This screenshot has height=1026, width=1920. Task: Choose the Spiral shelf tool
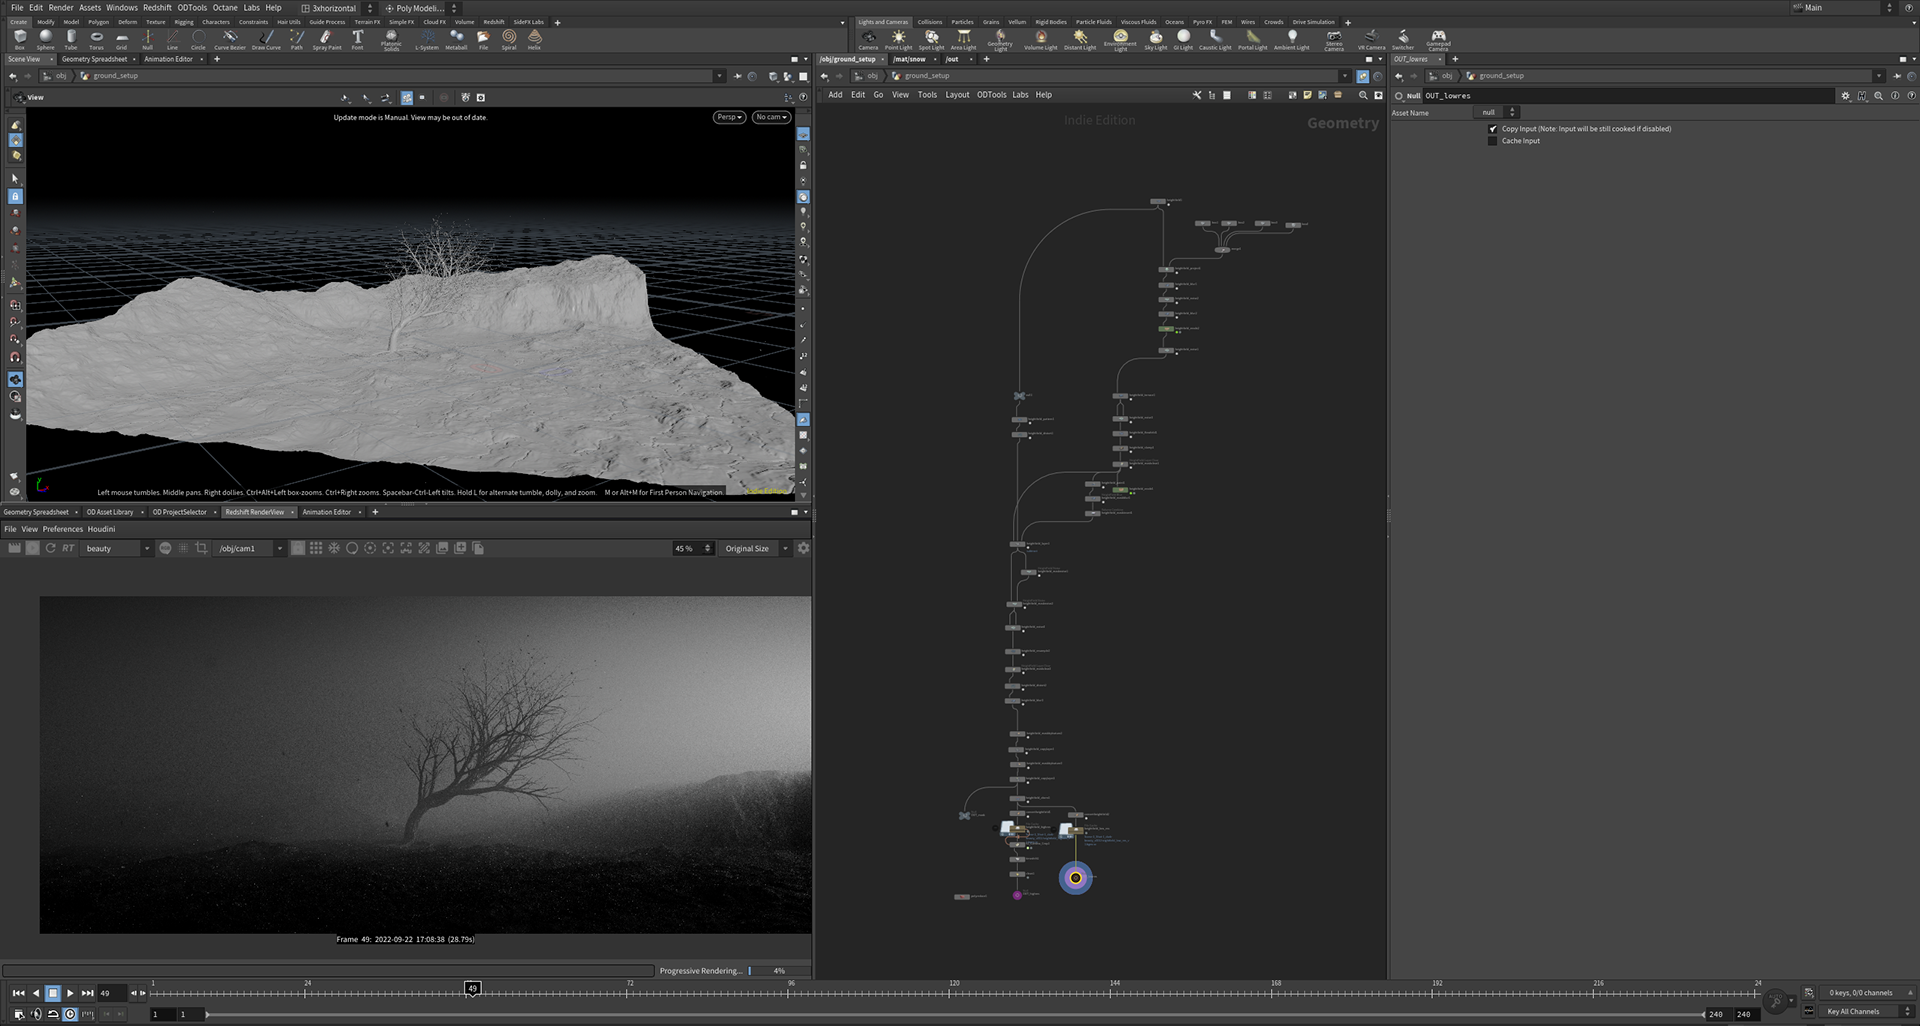509,39
